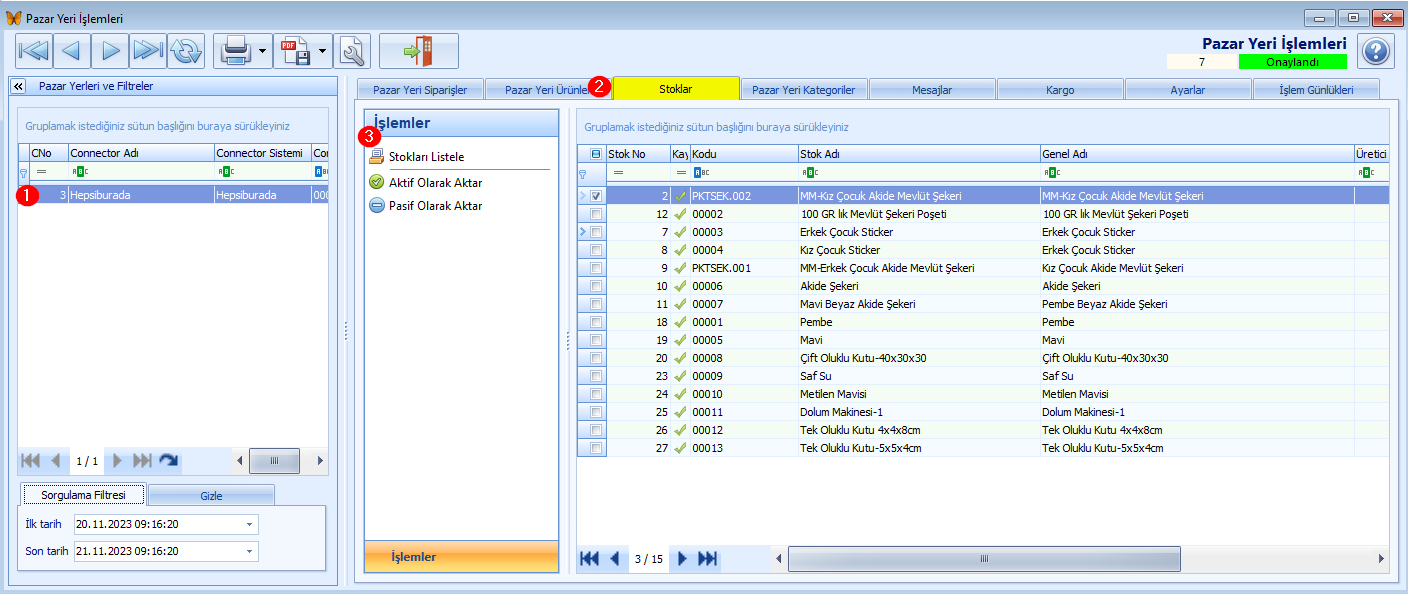Click the printer icon in toolbar
Screen dimensions: 1408x594
pos(236,50)
